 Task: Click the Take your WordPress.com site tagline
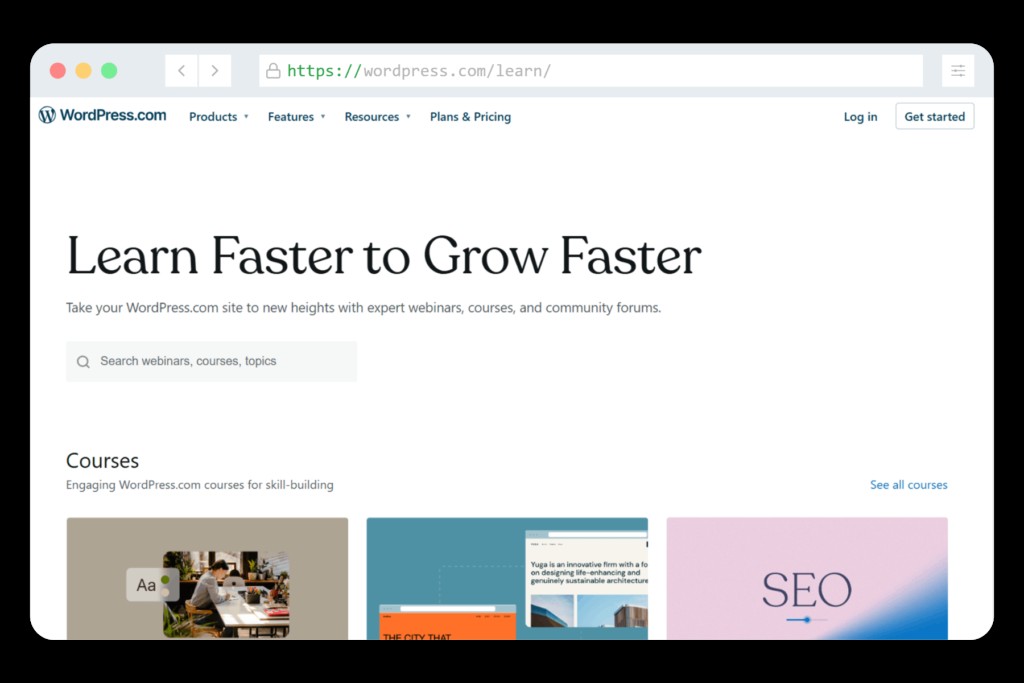[363, 308]
